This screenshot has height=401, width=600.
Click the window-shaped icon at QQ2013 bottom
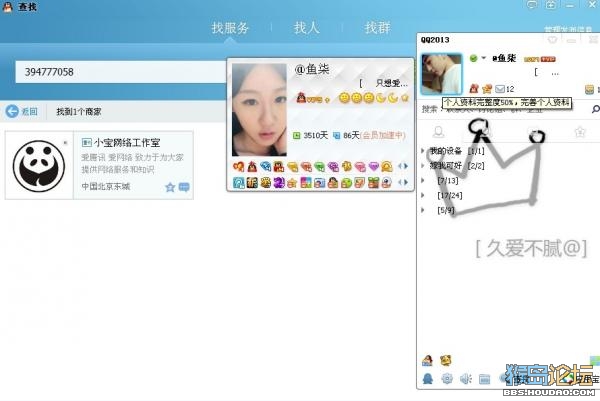click(484, 379)
